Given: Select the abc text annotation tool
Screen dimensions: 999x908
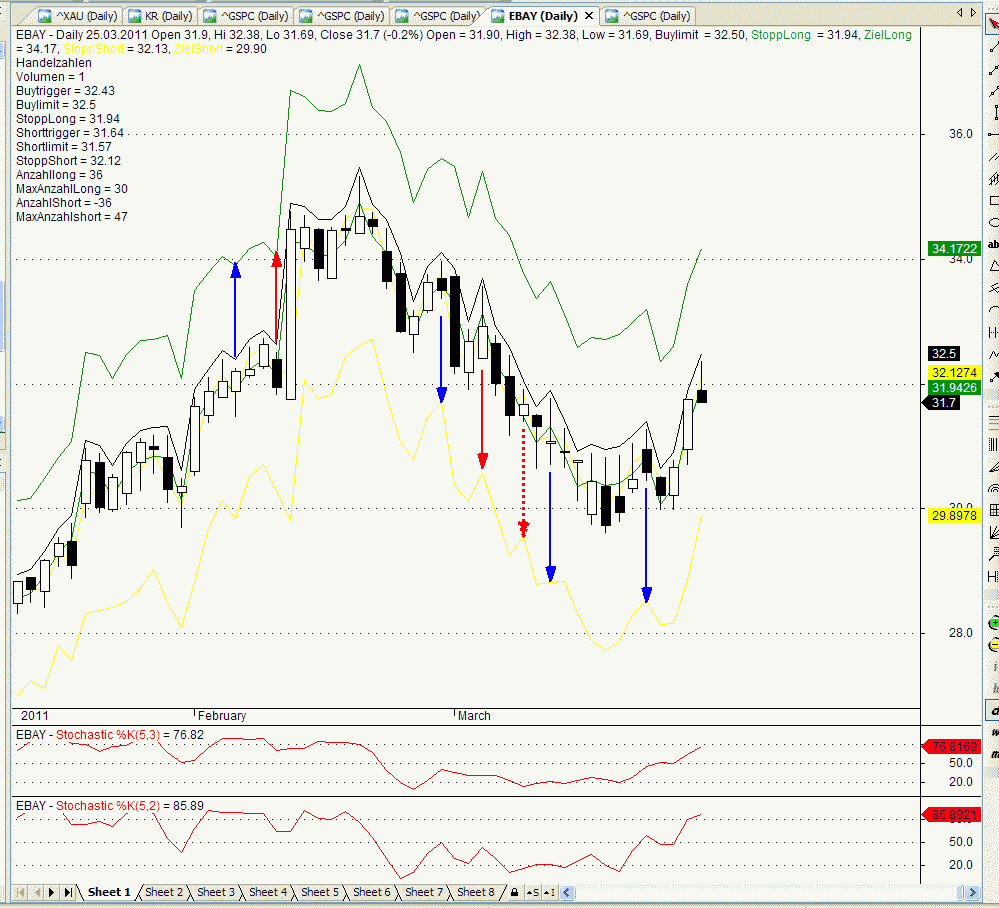Looking at the screenshot, I should [993, 244].
